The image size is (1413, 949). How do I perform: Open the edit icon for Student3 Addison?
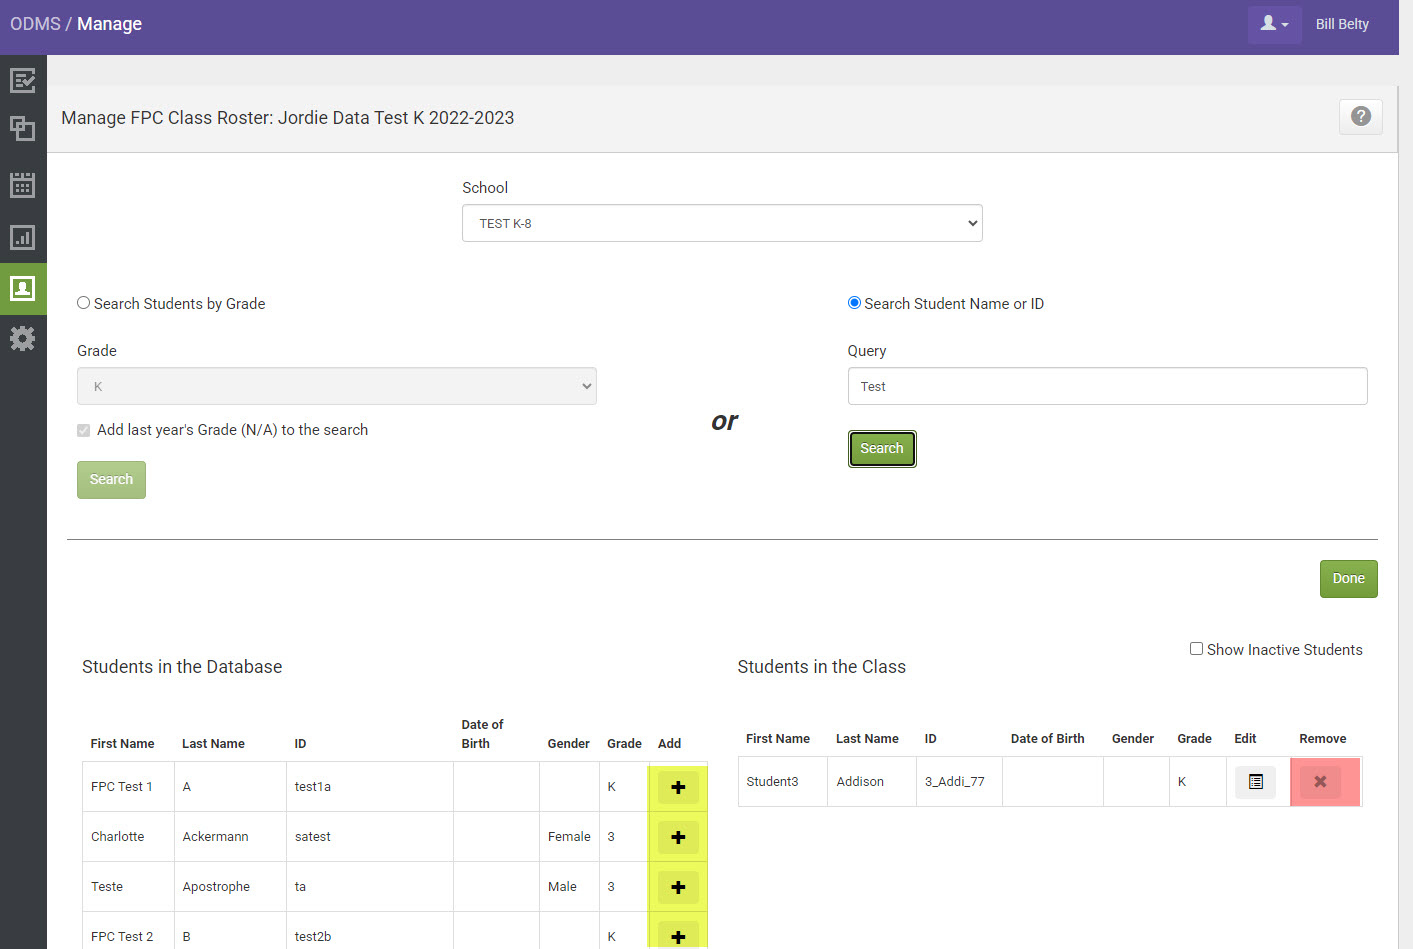1255,782
